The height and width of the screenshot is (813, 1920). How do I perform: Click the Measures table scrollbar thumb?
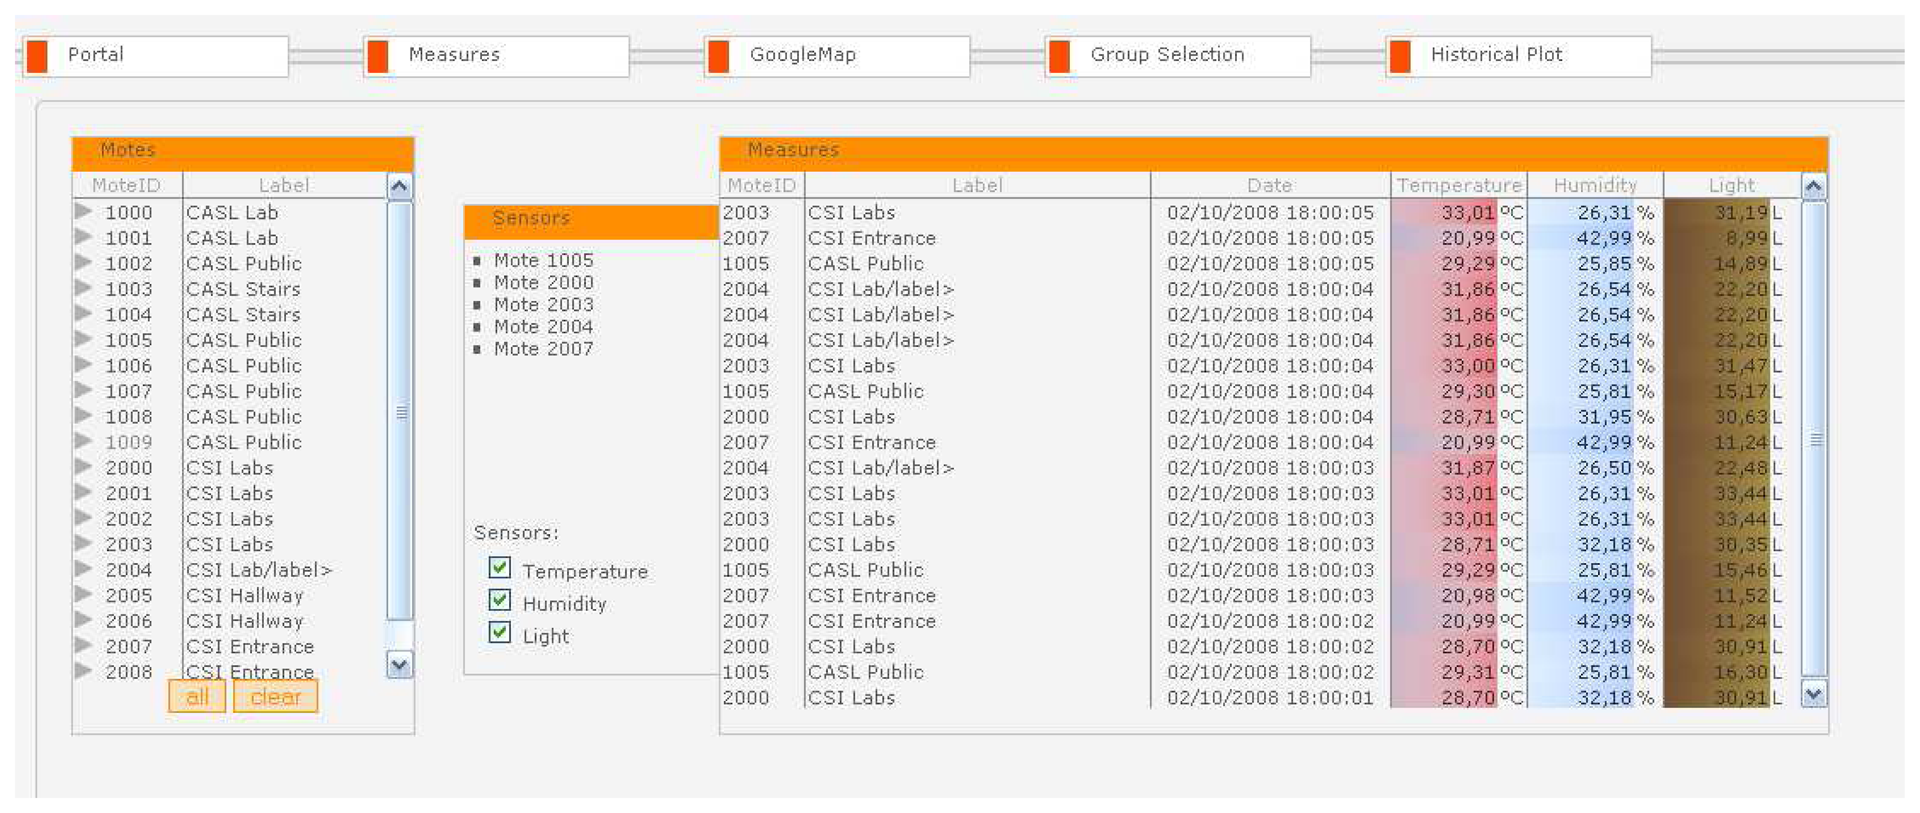pyautogui.click(x=1814, y=439)
